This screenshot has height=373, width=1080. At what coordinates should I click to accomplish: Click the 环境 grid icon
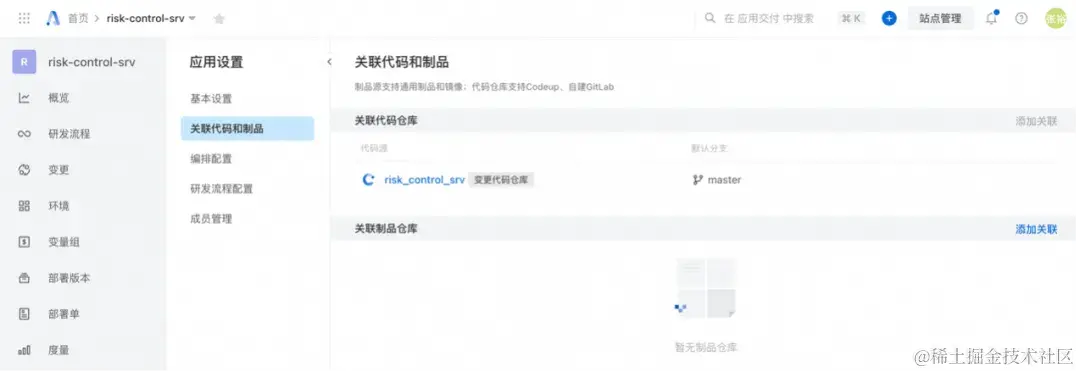tap(24, 206)
